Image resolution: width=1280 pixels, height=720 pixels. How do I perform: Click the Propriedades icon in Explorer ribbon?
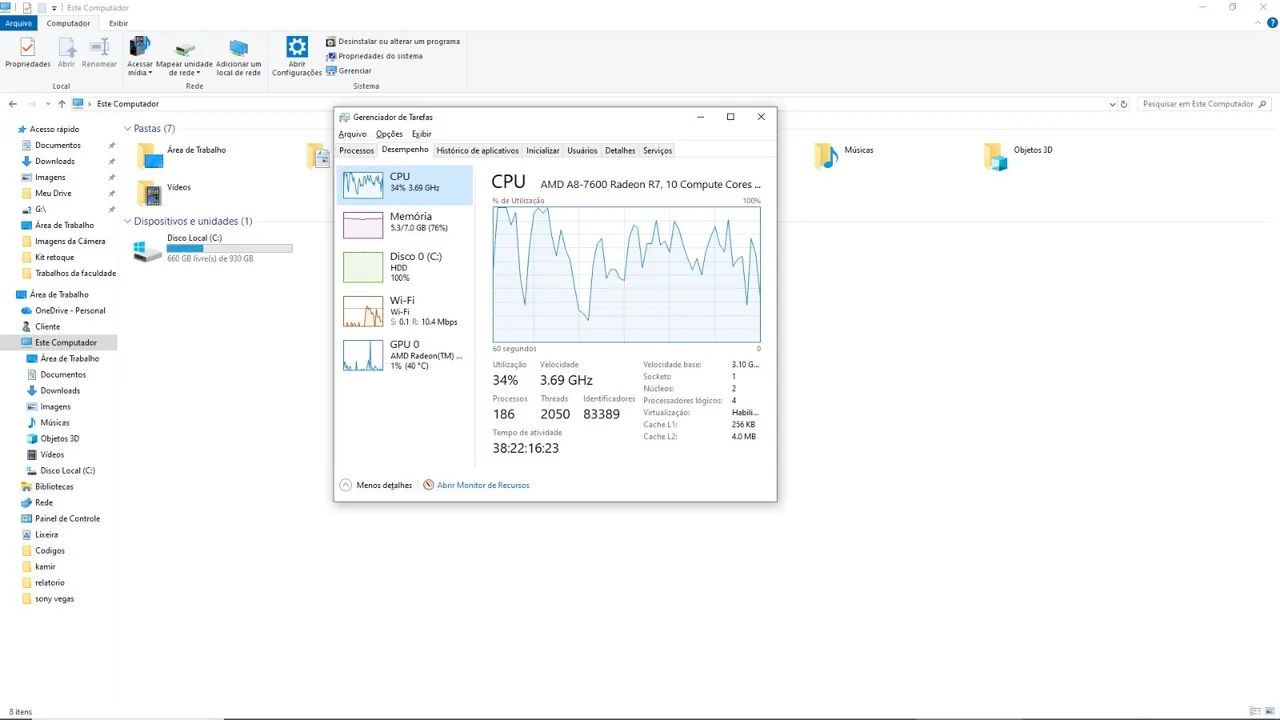[x=28, y=47]
